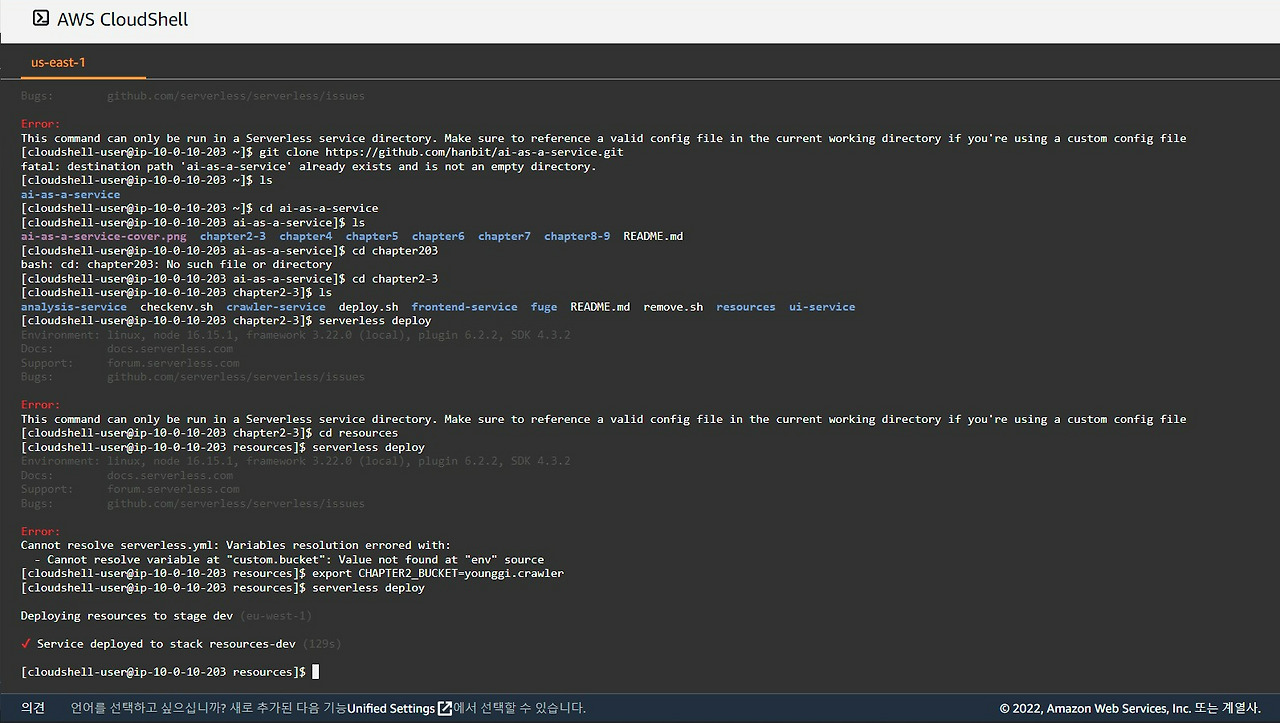Open the external link icon beside Unified Settings
The width and height of the screenshot is (1280, 723).
click(444, 708)
